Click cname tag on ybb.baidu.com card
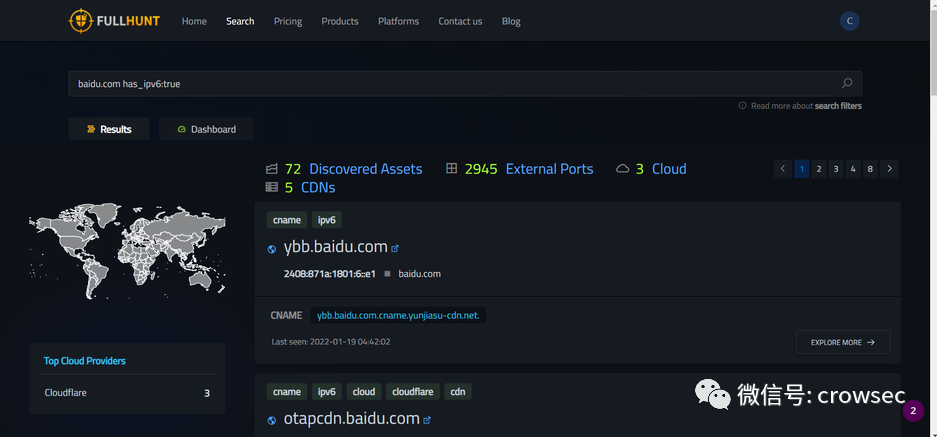Viewport: 937px width, 437px height. coord(287,220)
